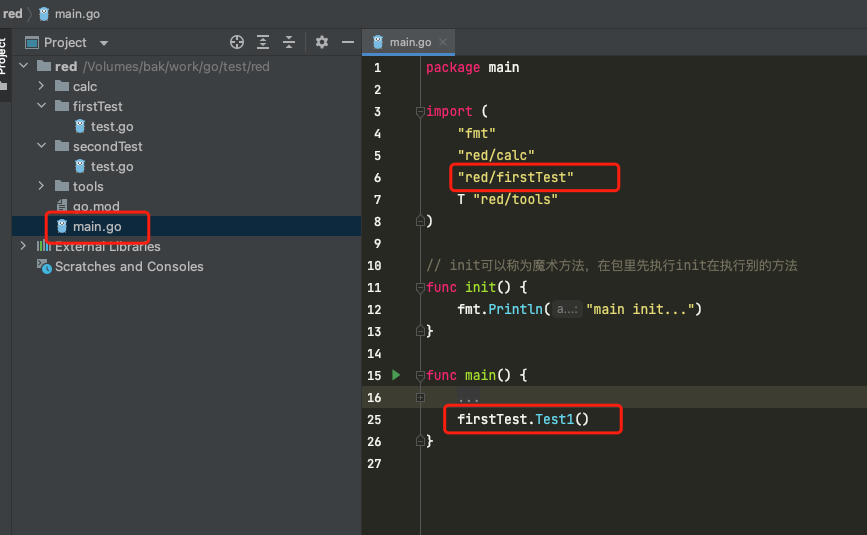
Task: Expand the calc folder chevron
Action: [41, 86]
